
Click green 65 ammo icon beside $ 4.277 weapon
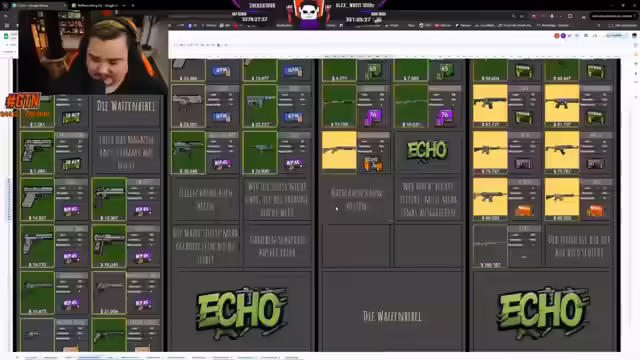373,71
